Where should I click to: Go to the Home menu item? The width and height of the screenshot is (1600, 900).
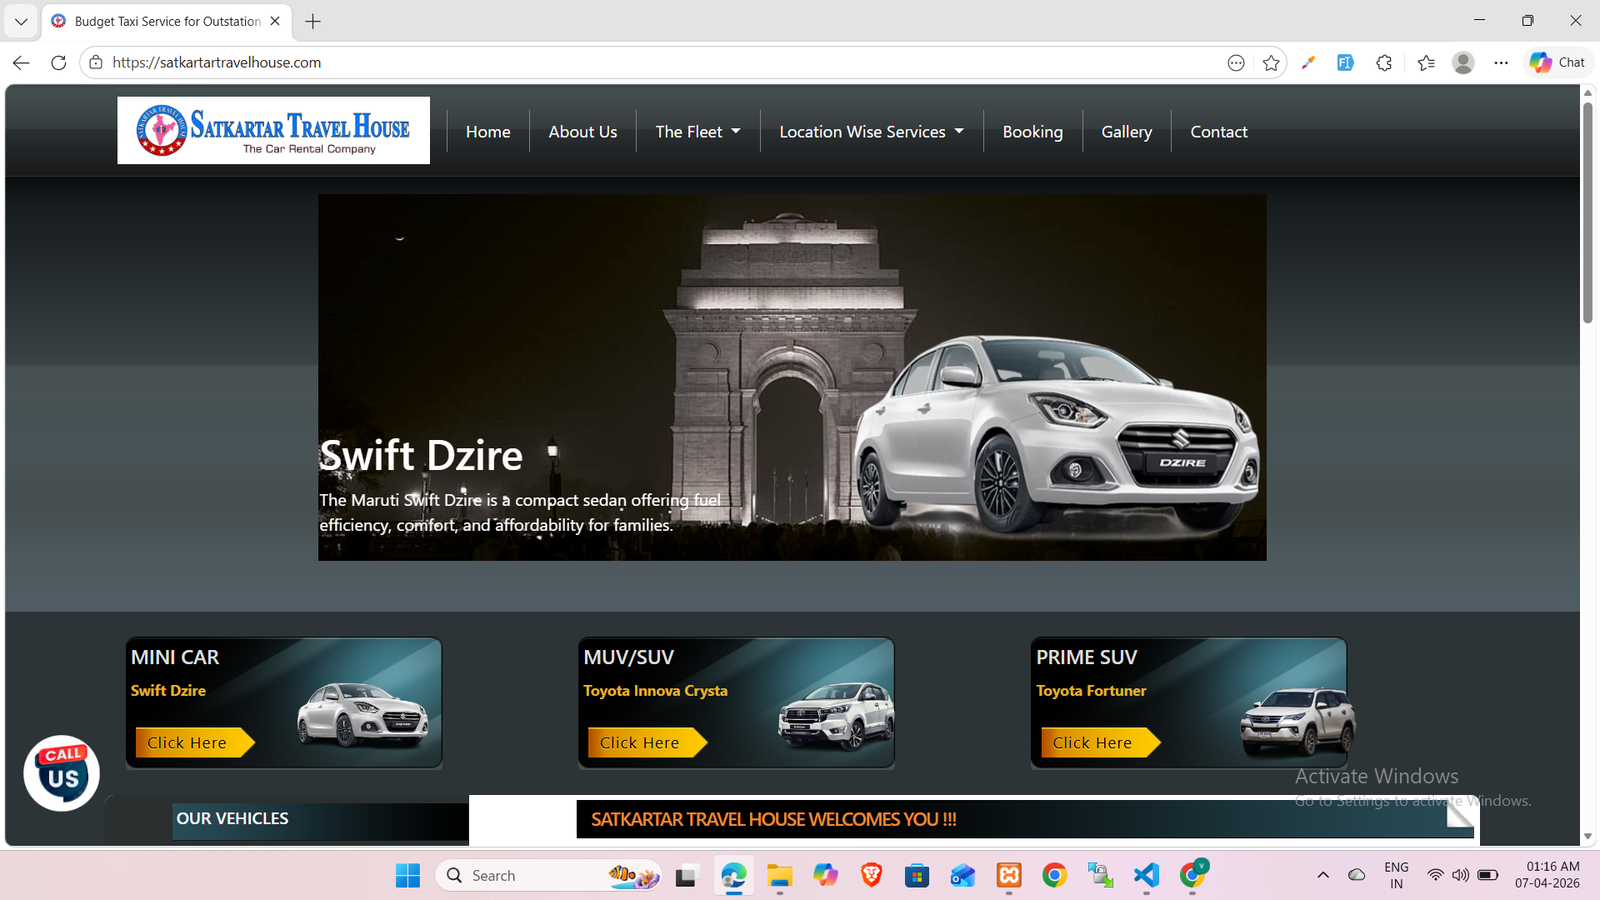(x=488, y=132)
